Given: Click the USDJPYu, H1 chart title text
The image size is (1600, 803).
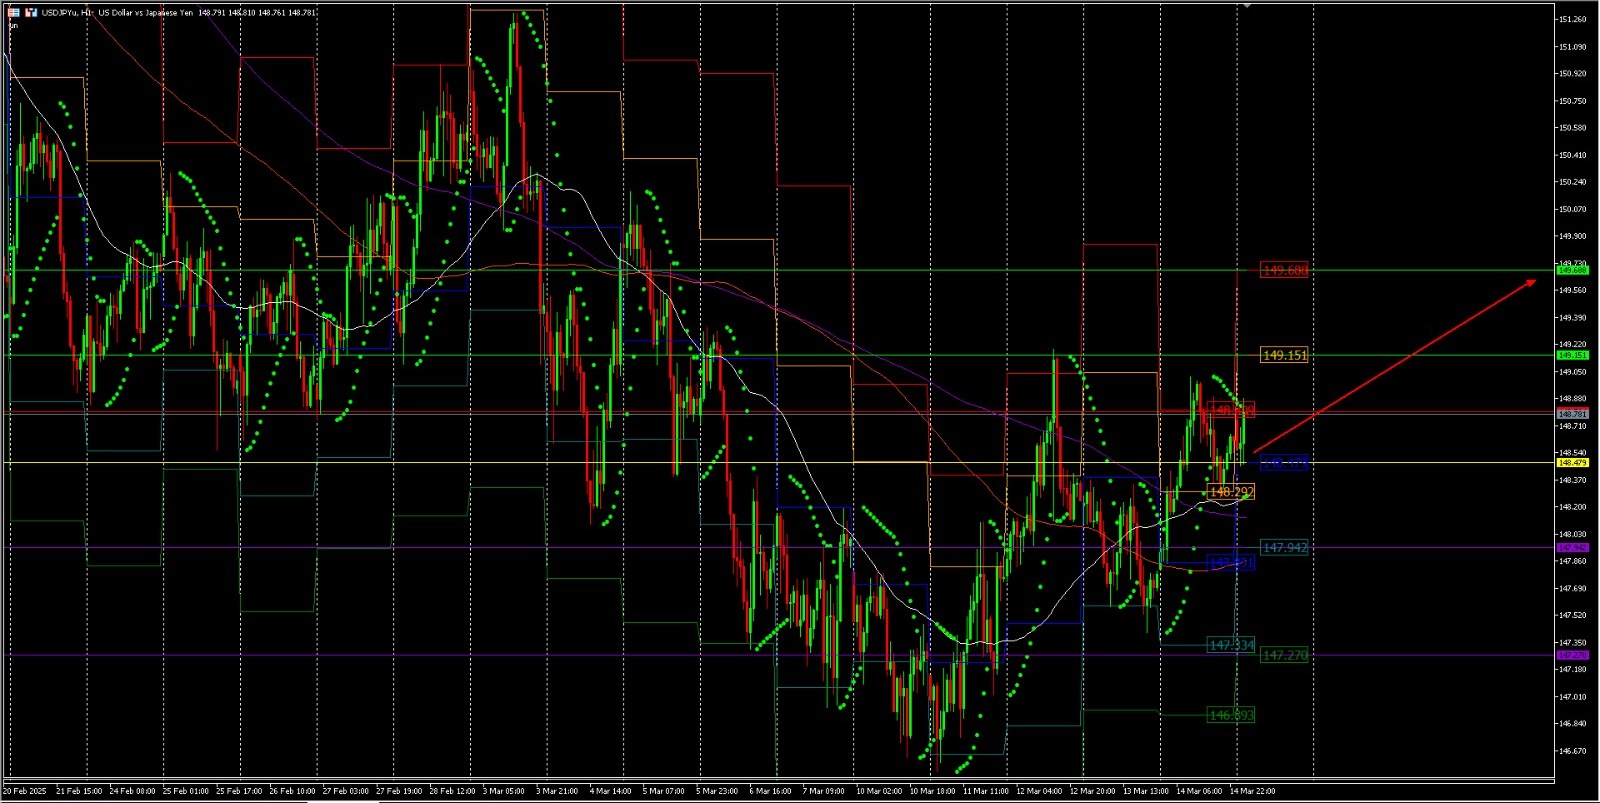Looking at the screenshot, I should click(x=68, y=13).
